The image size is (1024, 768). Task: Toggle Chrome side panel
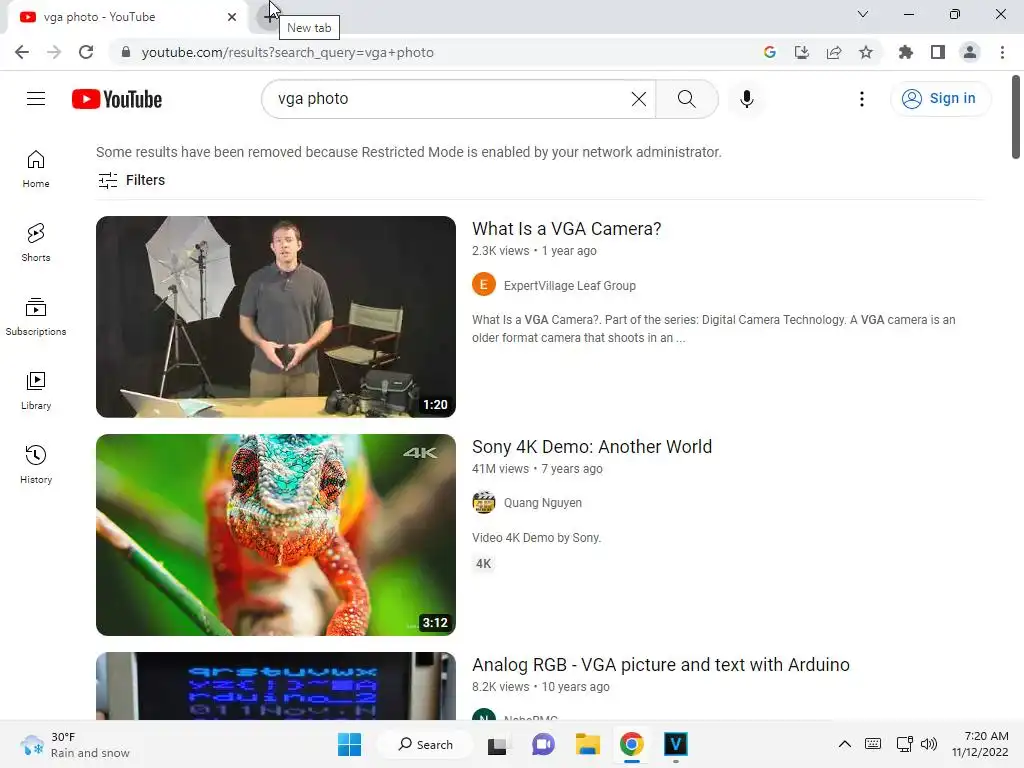pos(938,52)
